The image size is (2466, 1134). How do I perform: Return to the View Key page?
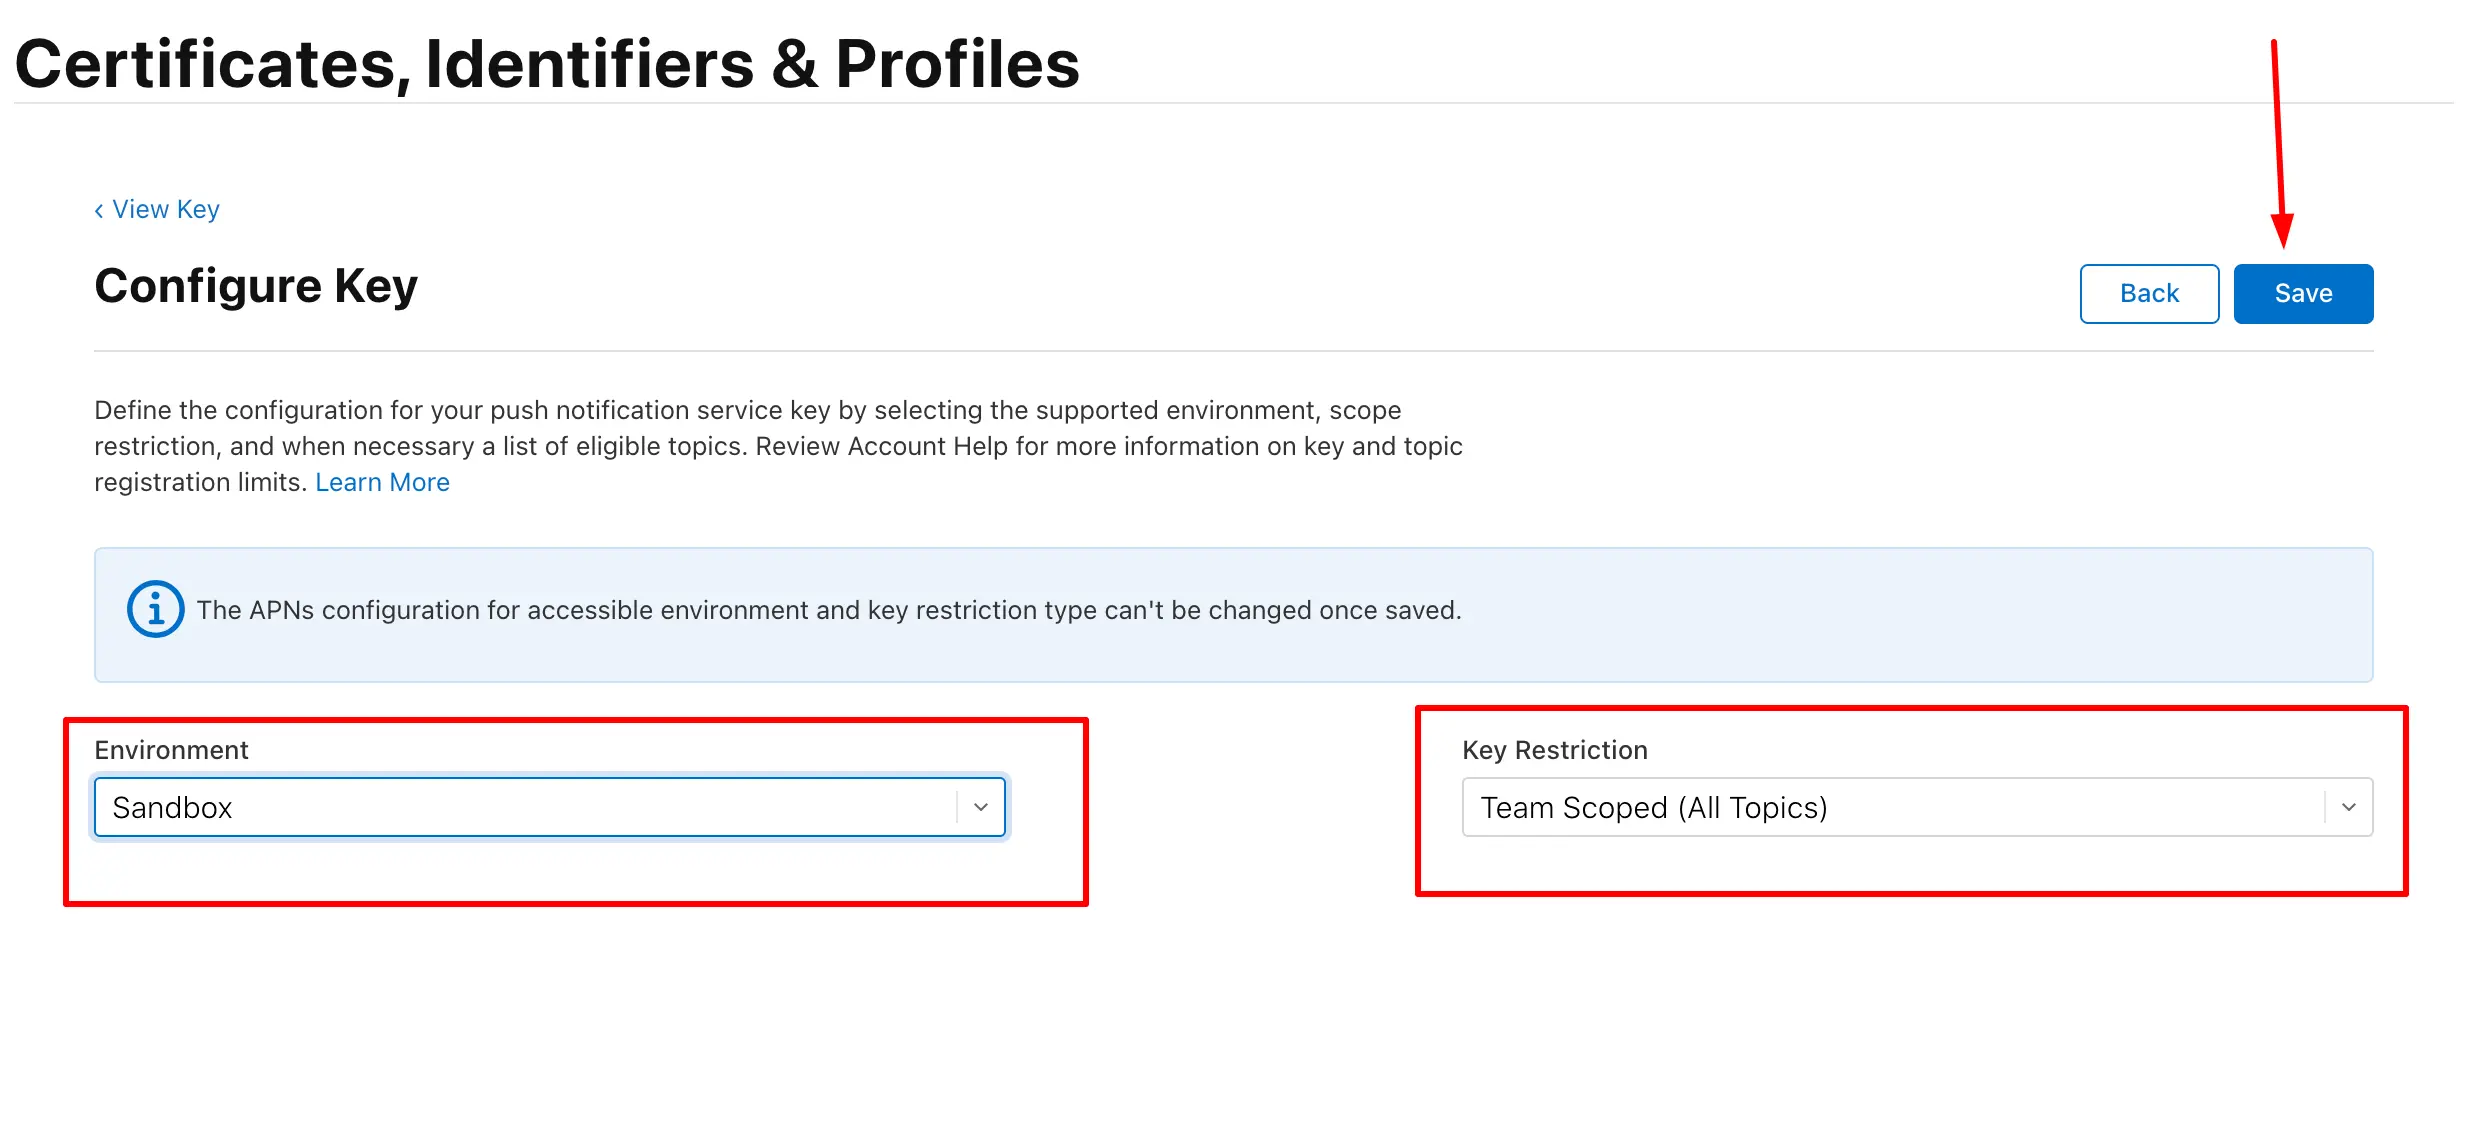(x=166, y=209)
